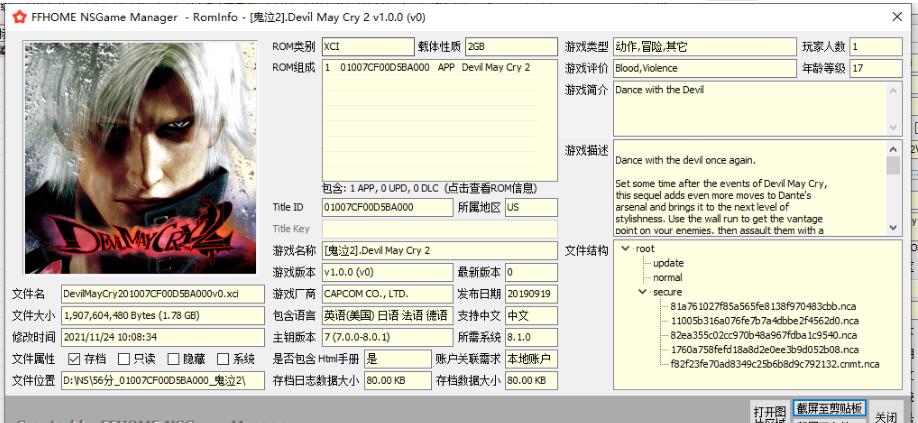Click the Html手册 field showing 是
Viewport: 918px width, 423px height.
click(x=398, y=359)
